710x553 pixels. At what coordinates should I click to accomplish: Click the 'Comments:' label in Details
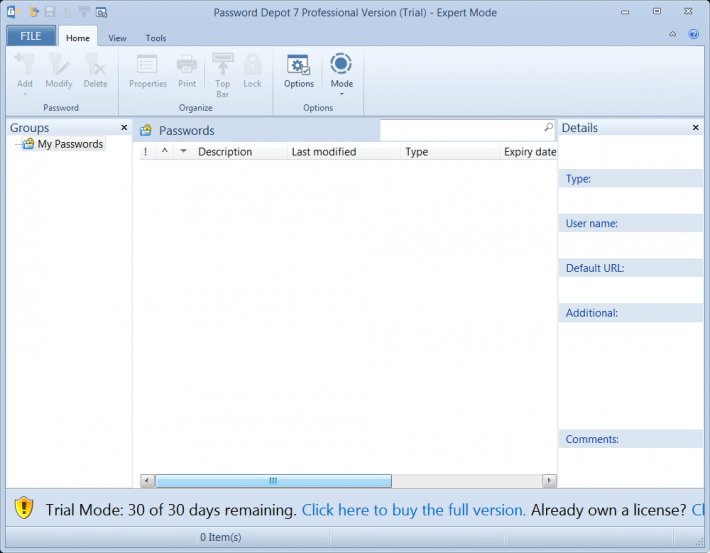(592, 439)
